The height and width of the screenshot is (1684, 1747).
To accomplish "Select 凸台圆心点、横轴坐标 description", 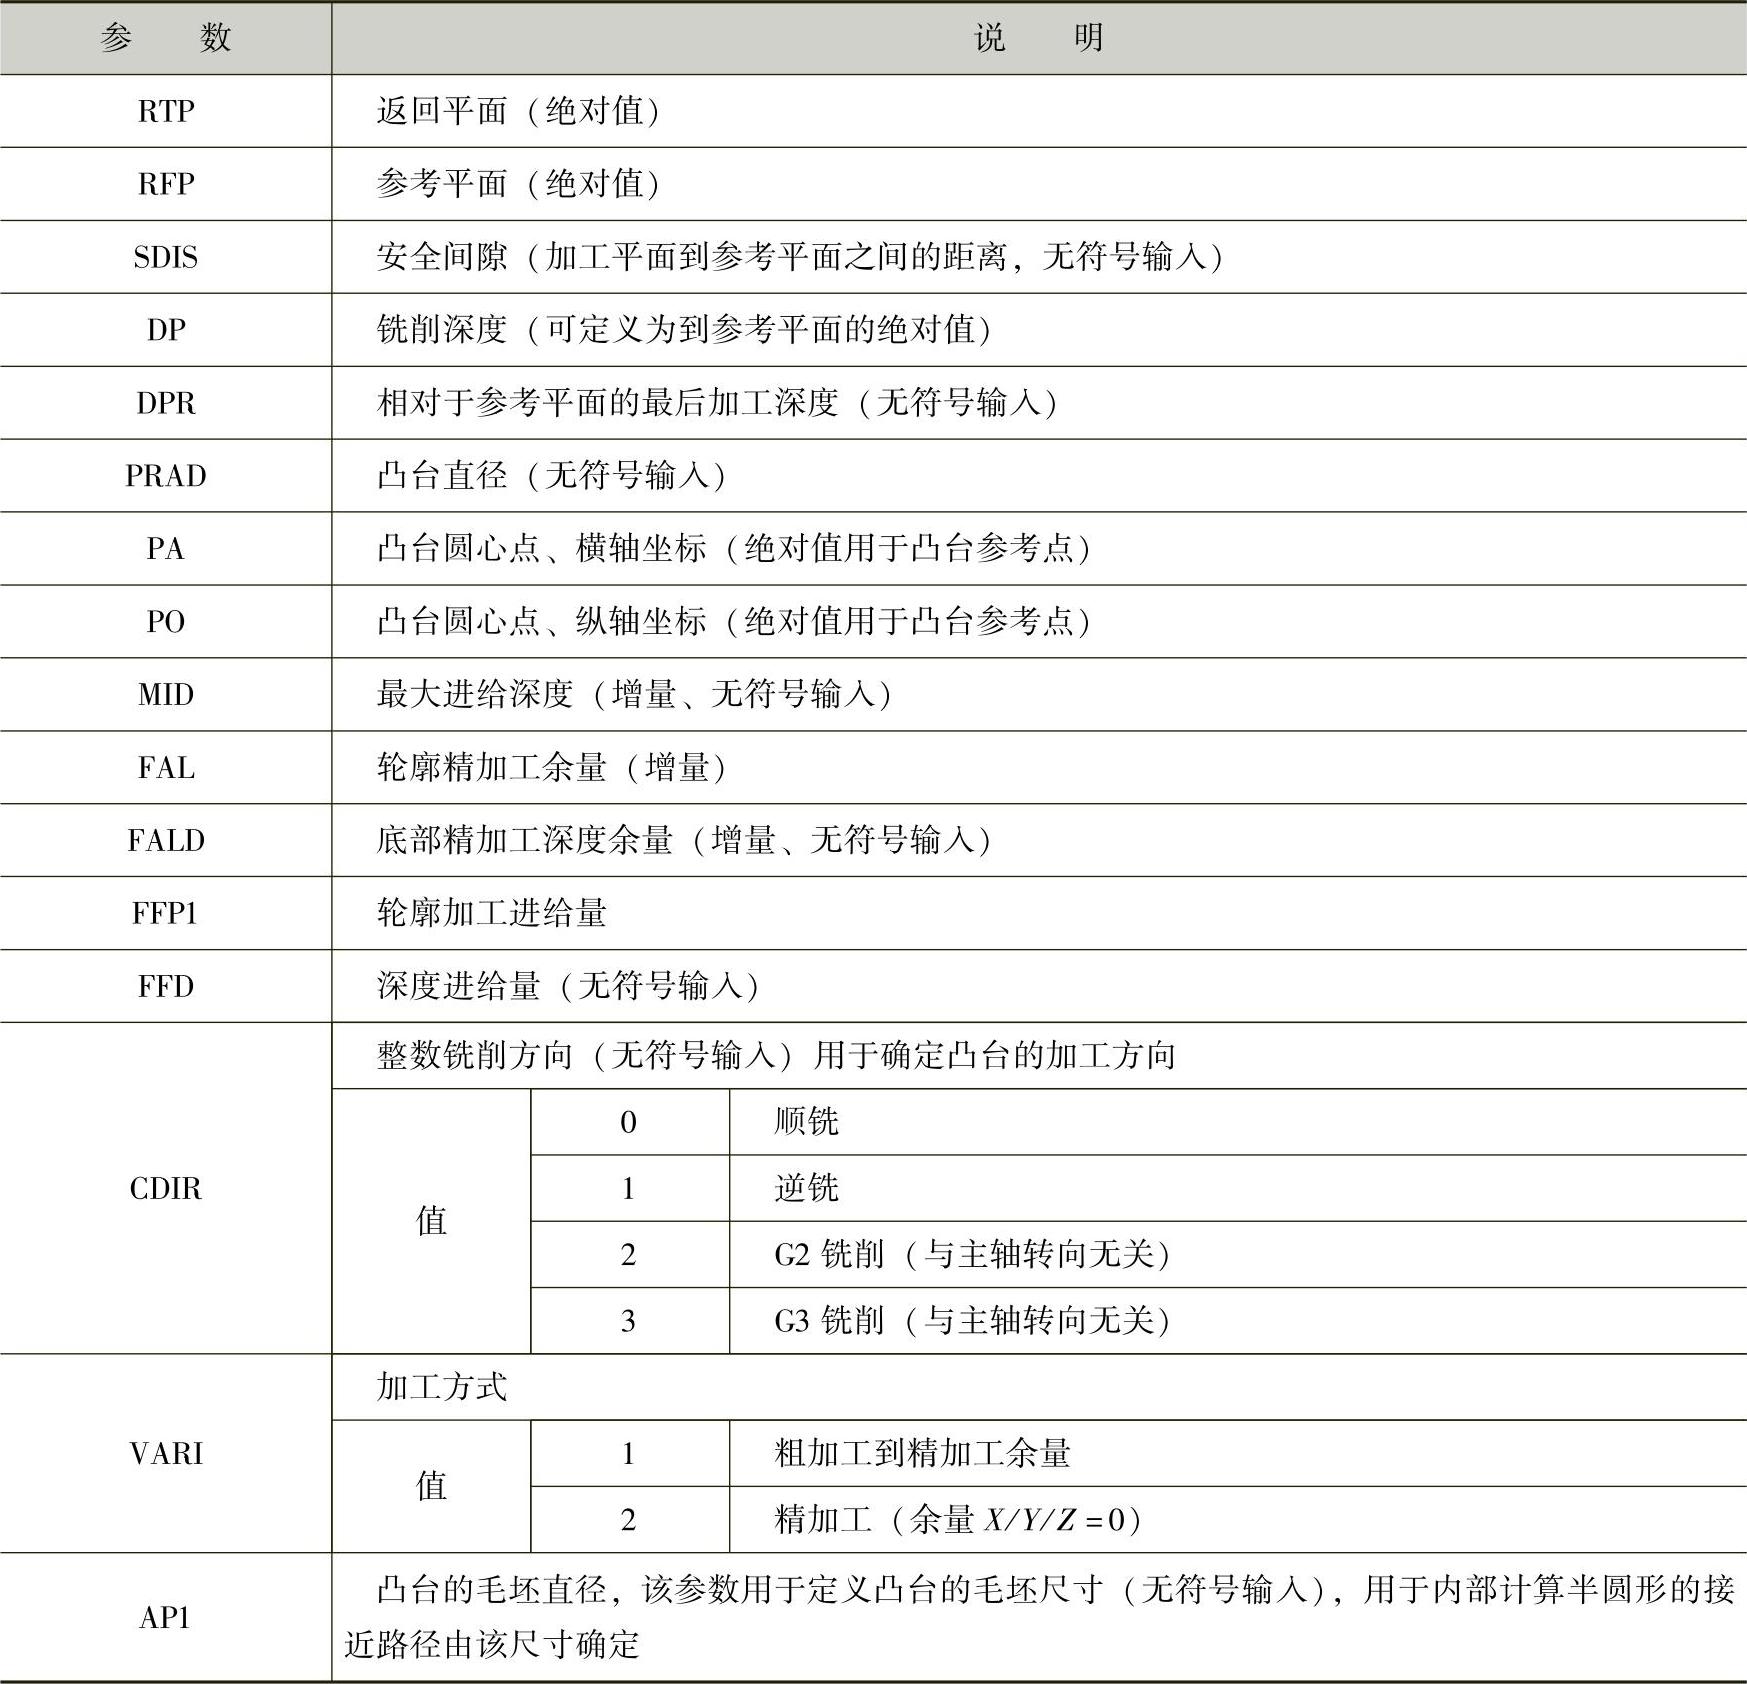I will tap(734, 549).
